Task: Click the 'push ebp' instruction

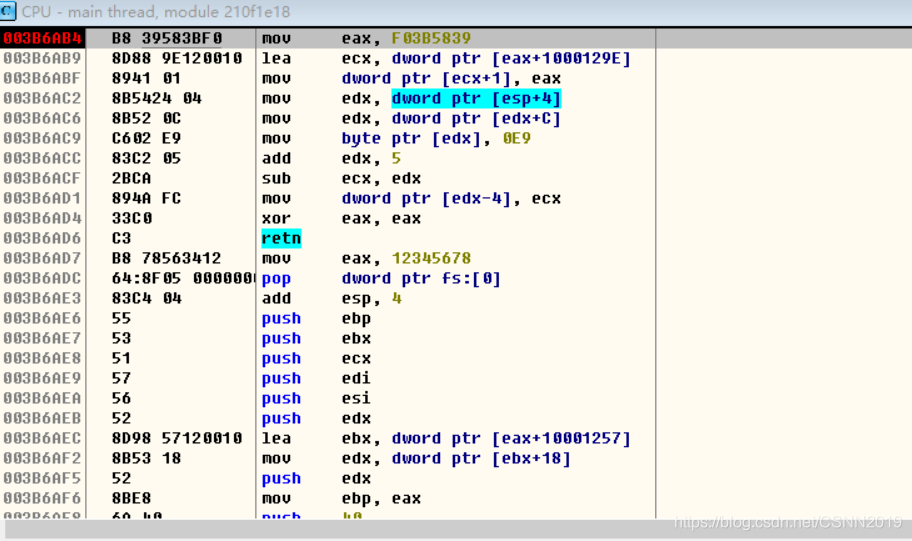Action: click(x=316, y=319)
